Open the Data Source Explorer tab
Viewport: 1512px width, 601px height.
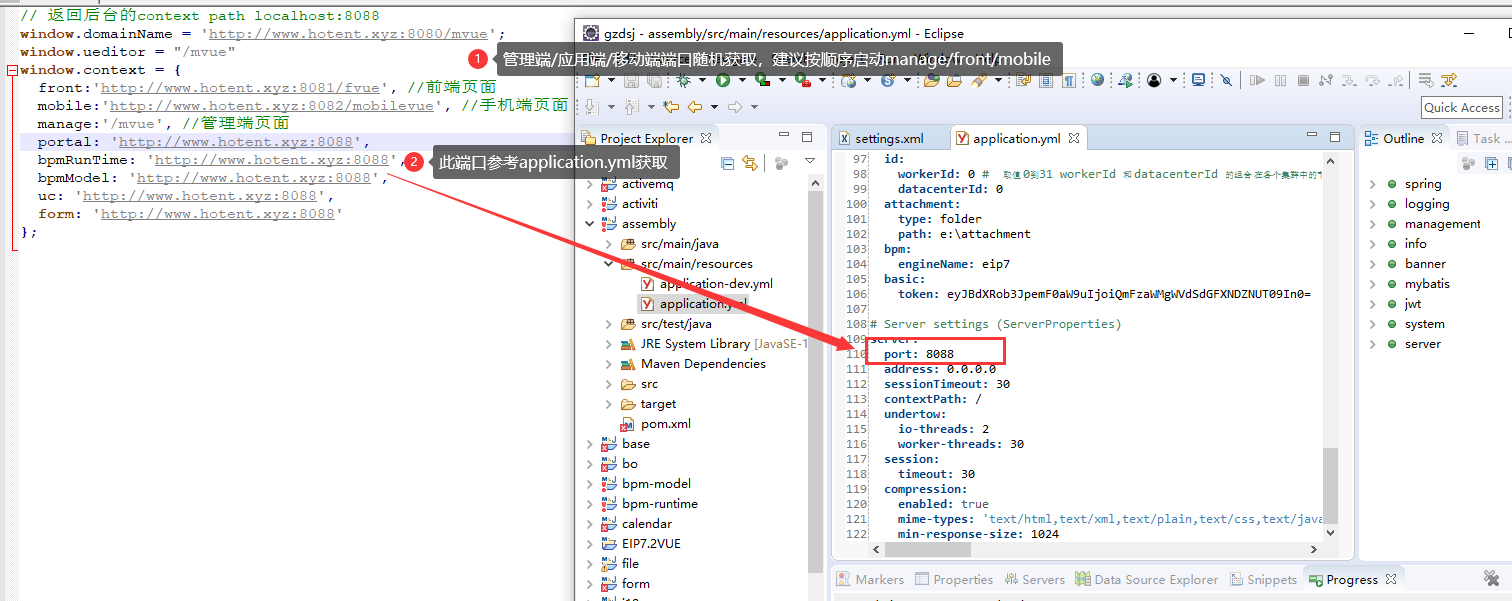tap(1147, 579)
